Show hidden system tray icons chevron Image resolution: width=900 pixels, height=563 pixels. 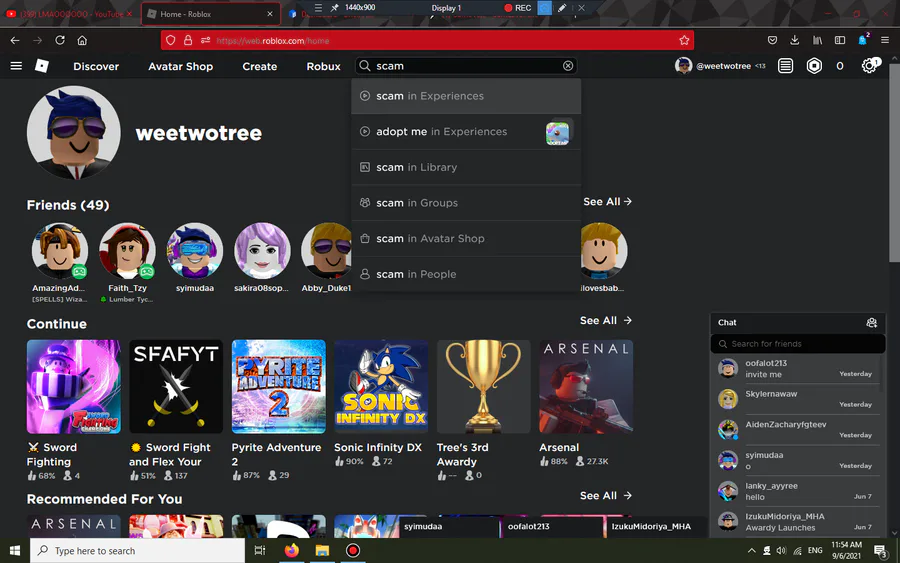751,550
